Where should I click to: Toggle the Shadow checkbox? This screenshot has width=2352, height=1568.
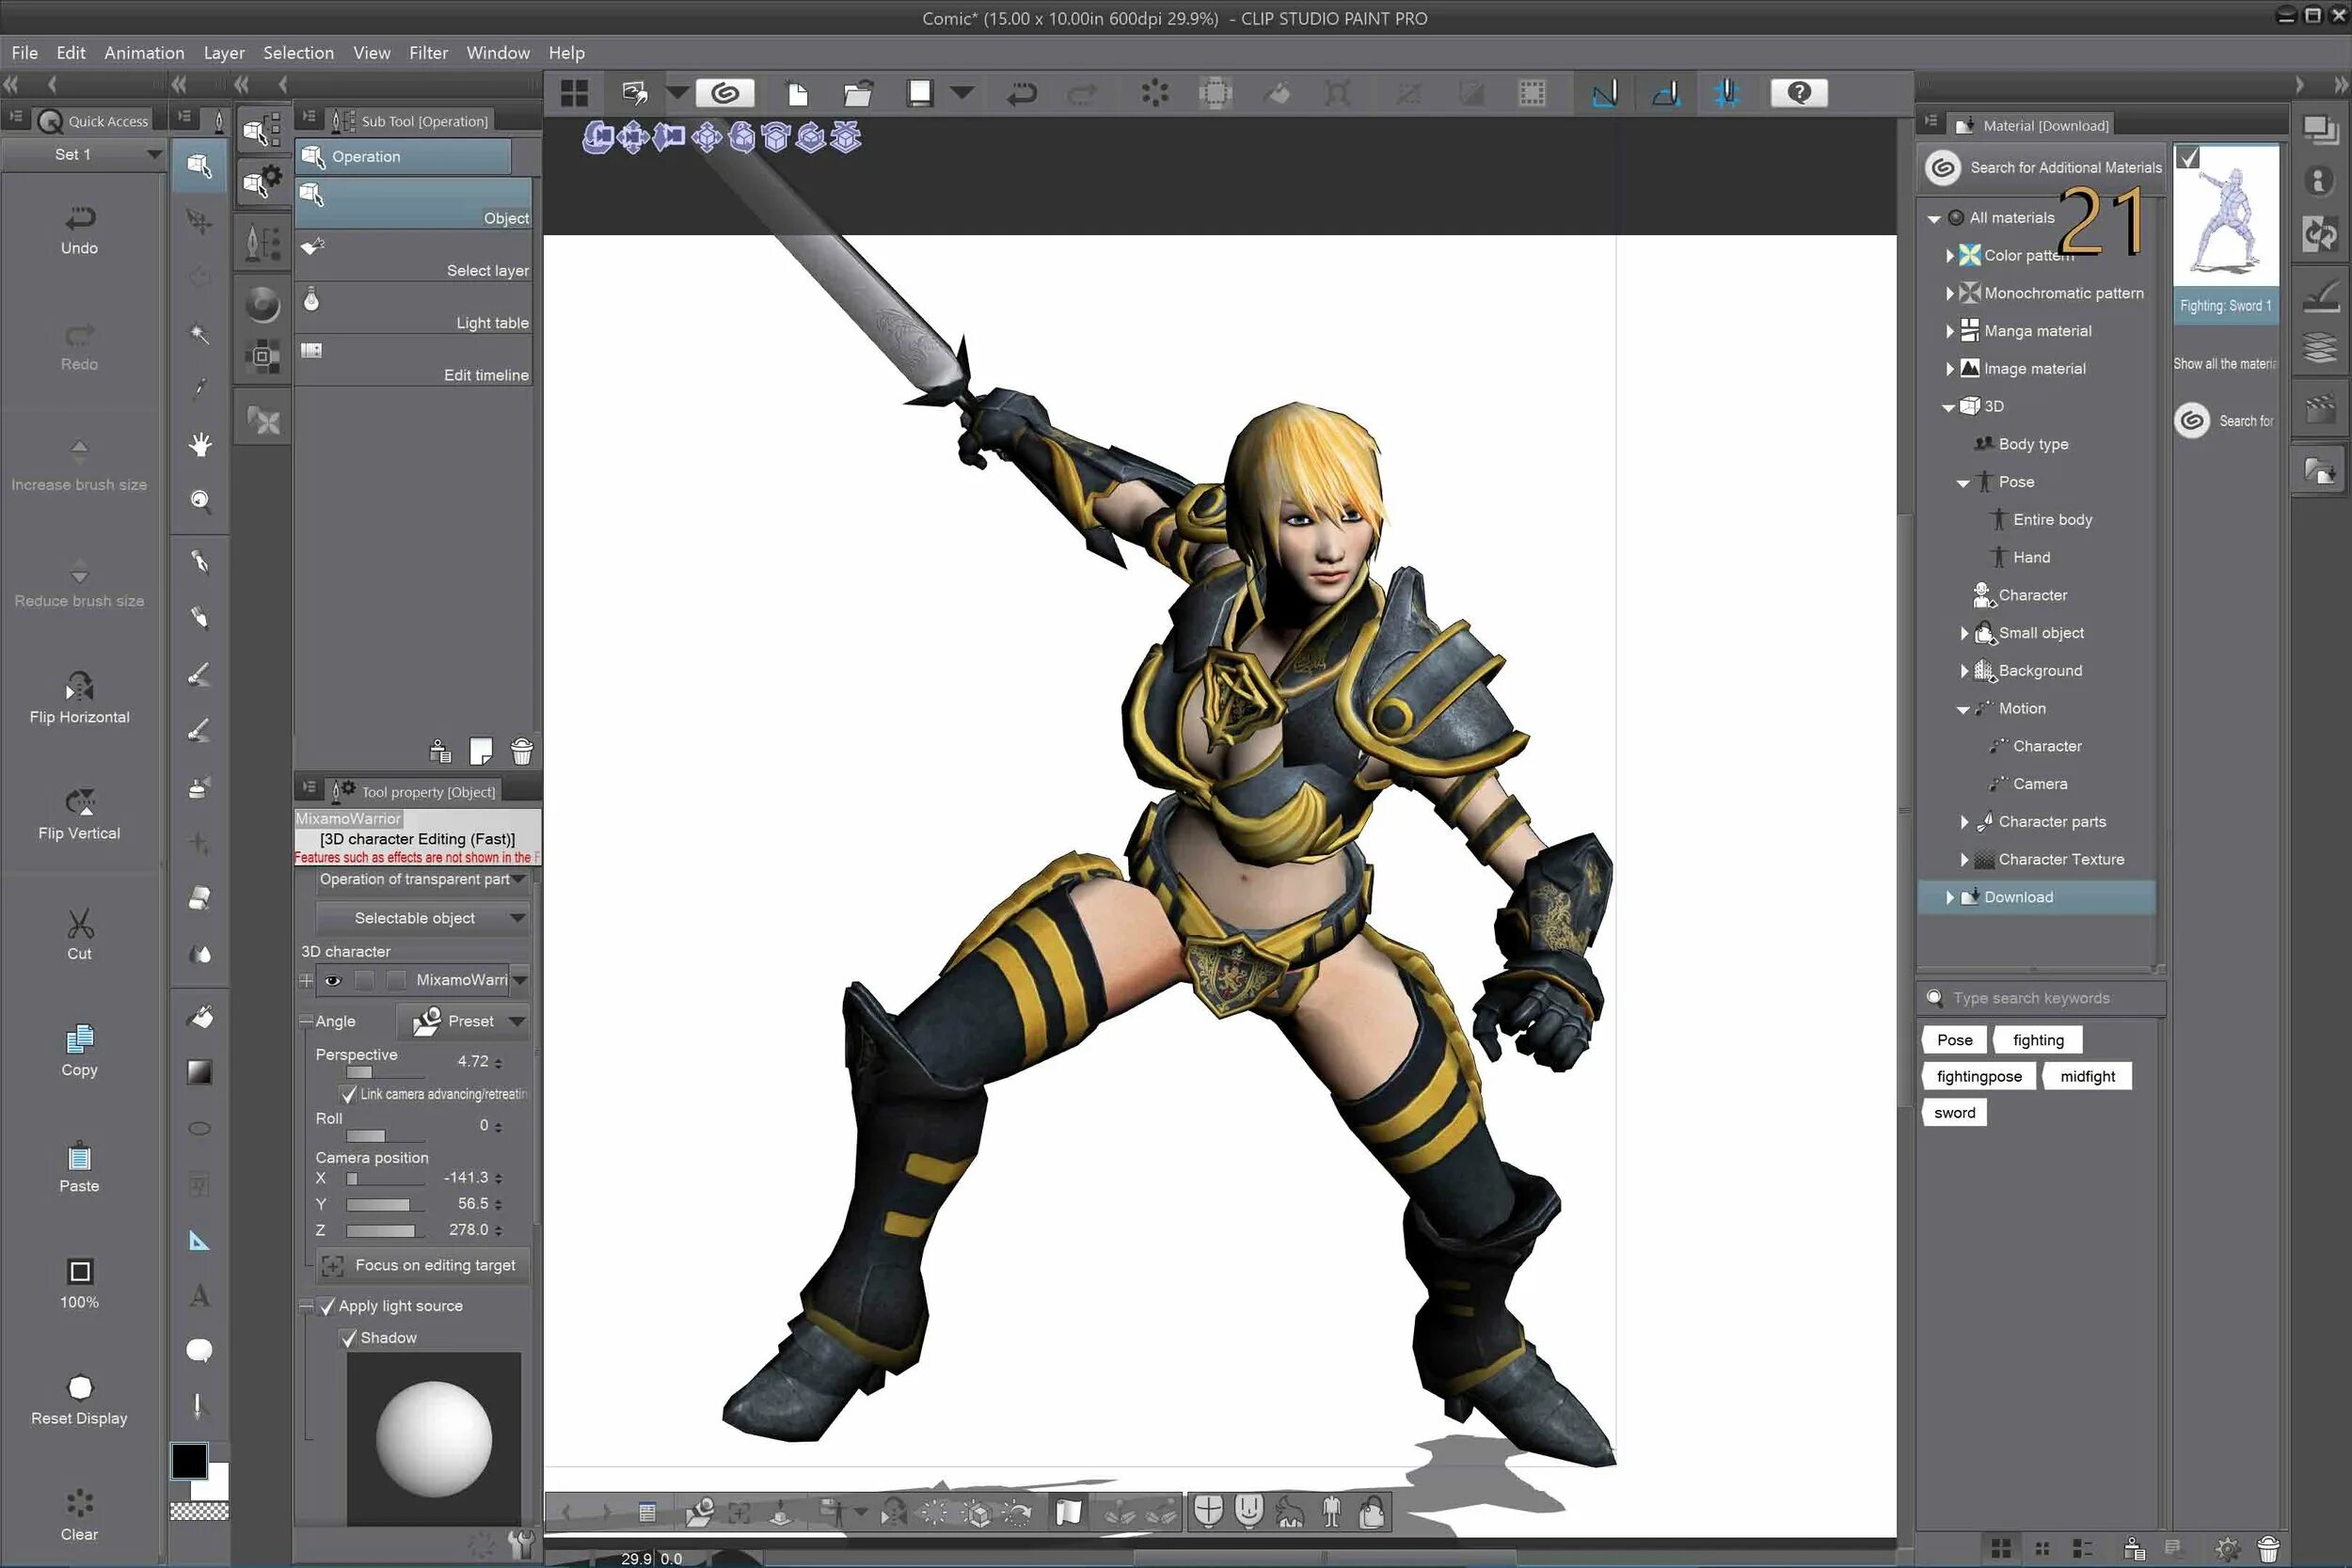point(349,1338)
